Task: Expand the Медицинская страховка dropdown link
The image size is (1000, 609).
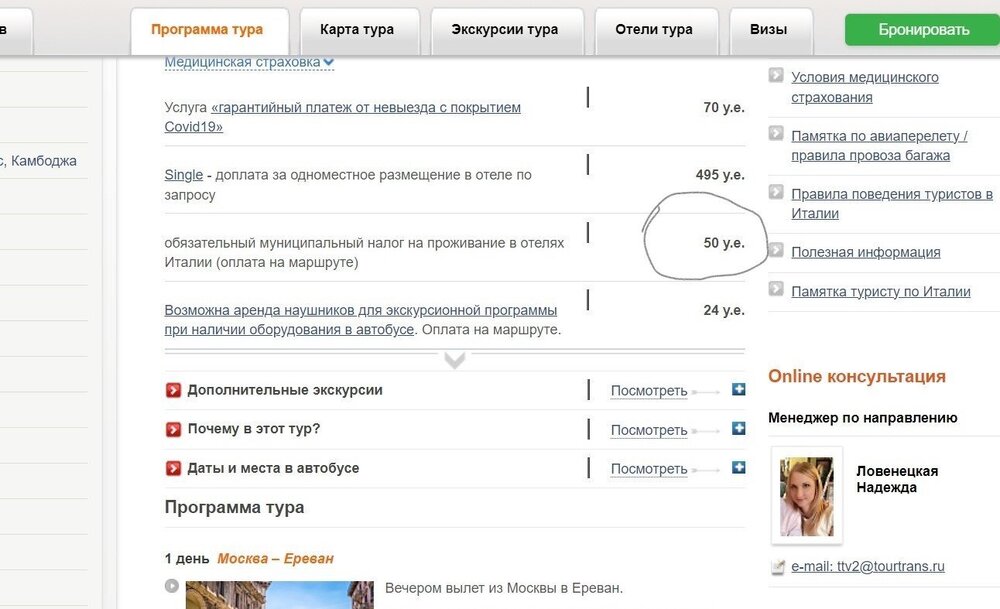Action: (249, 62)
